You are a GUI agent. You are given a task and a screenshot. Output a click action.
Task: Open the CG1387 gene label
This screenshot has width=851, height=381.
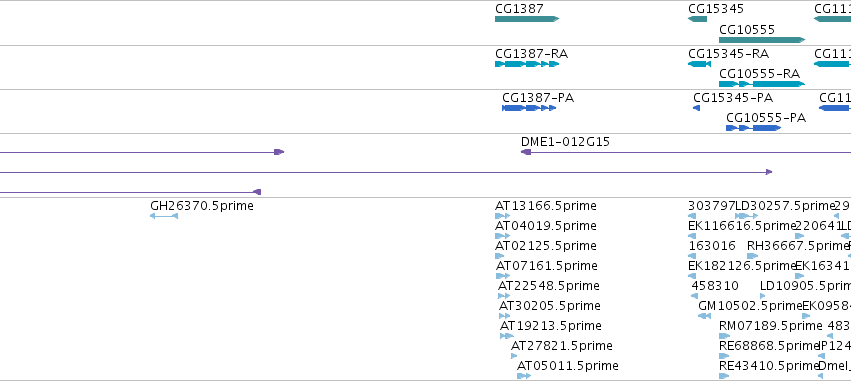519,9
